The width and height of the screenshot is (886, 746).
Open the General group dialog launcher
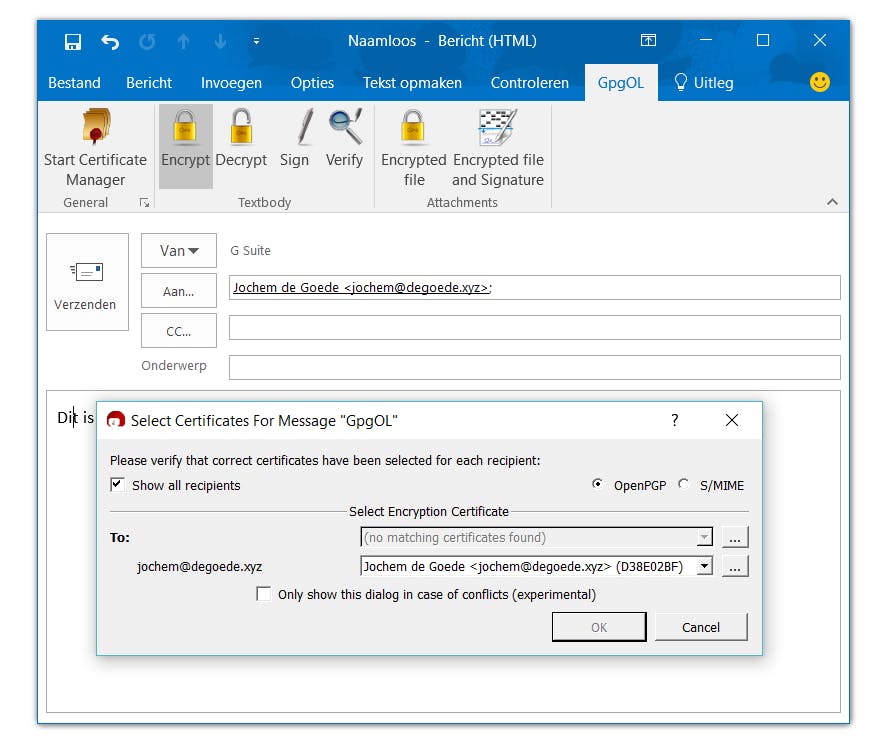(144, 202)
